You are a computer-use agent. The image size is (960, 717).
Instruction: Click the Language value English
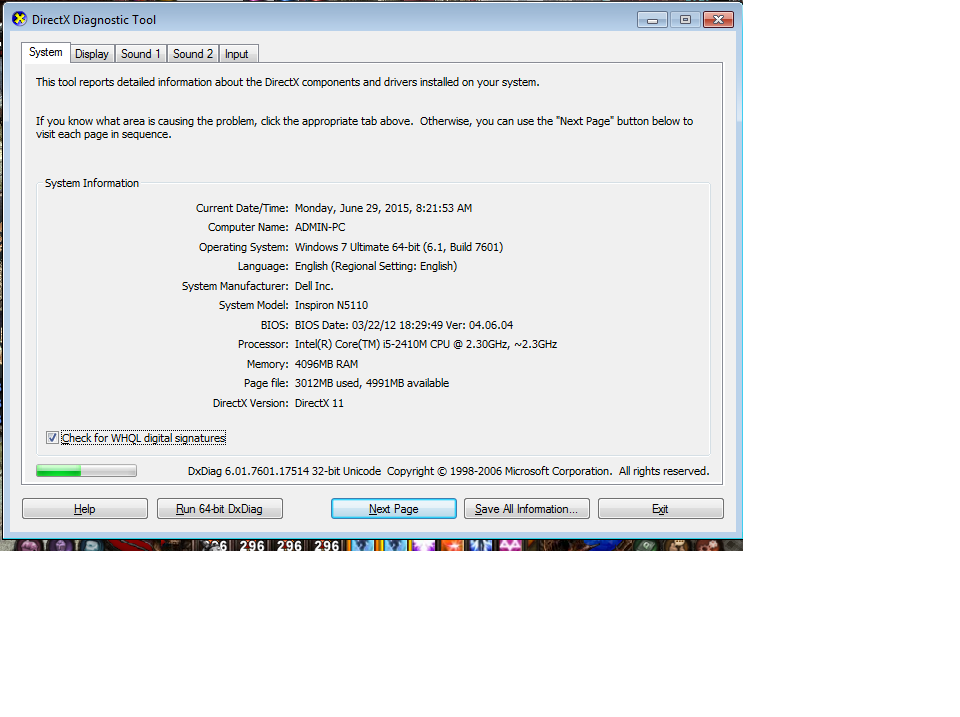376,266
